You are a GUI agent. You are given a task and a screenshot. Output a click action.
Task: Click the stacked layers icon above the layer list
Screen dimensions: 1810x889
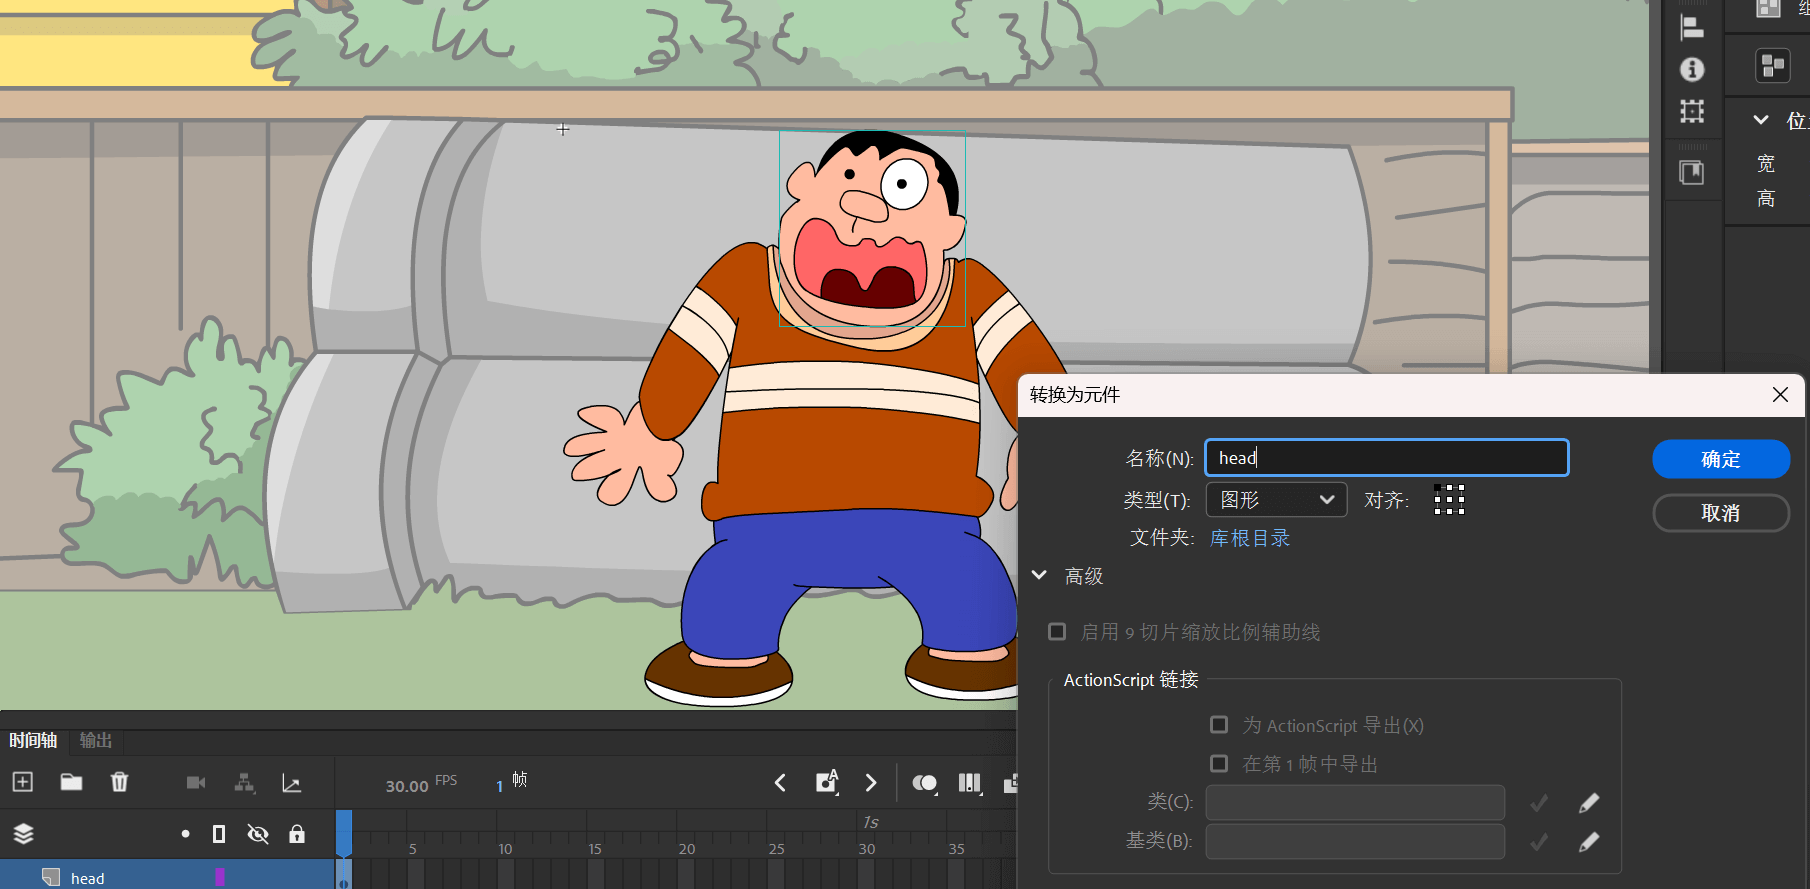[x=24, y=834]
